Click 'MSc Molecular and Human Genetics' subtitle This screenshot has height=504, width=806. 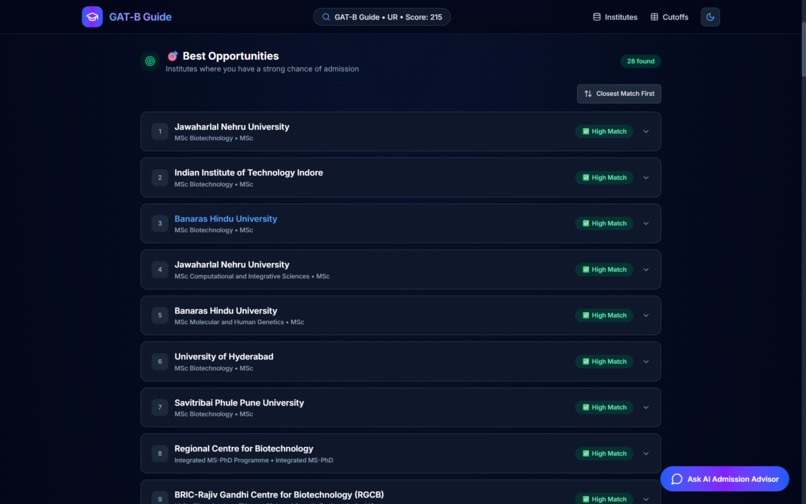229,322
